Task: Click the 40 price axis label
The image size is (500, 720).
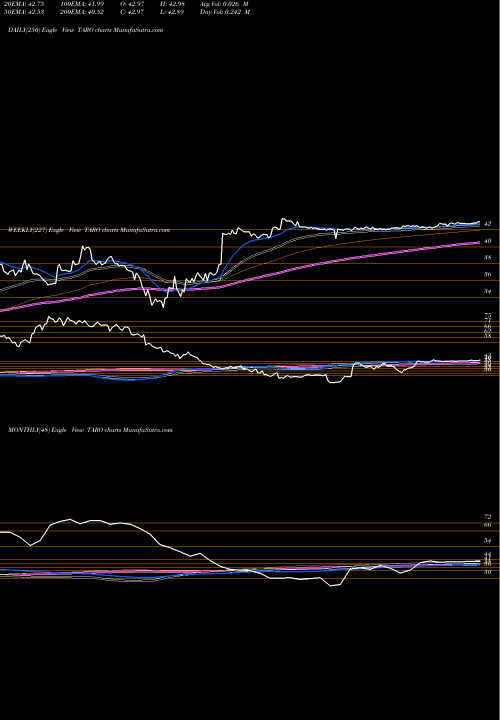Action: pos(488,241)
